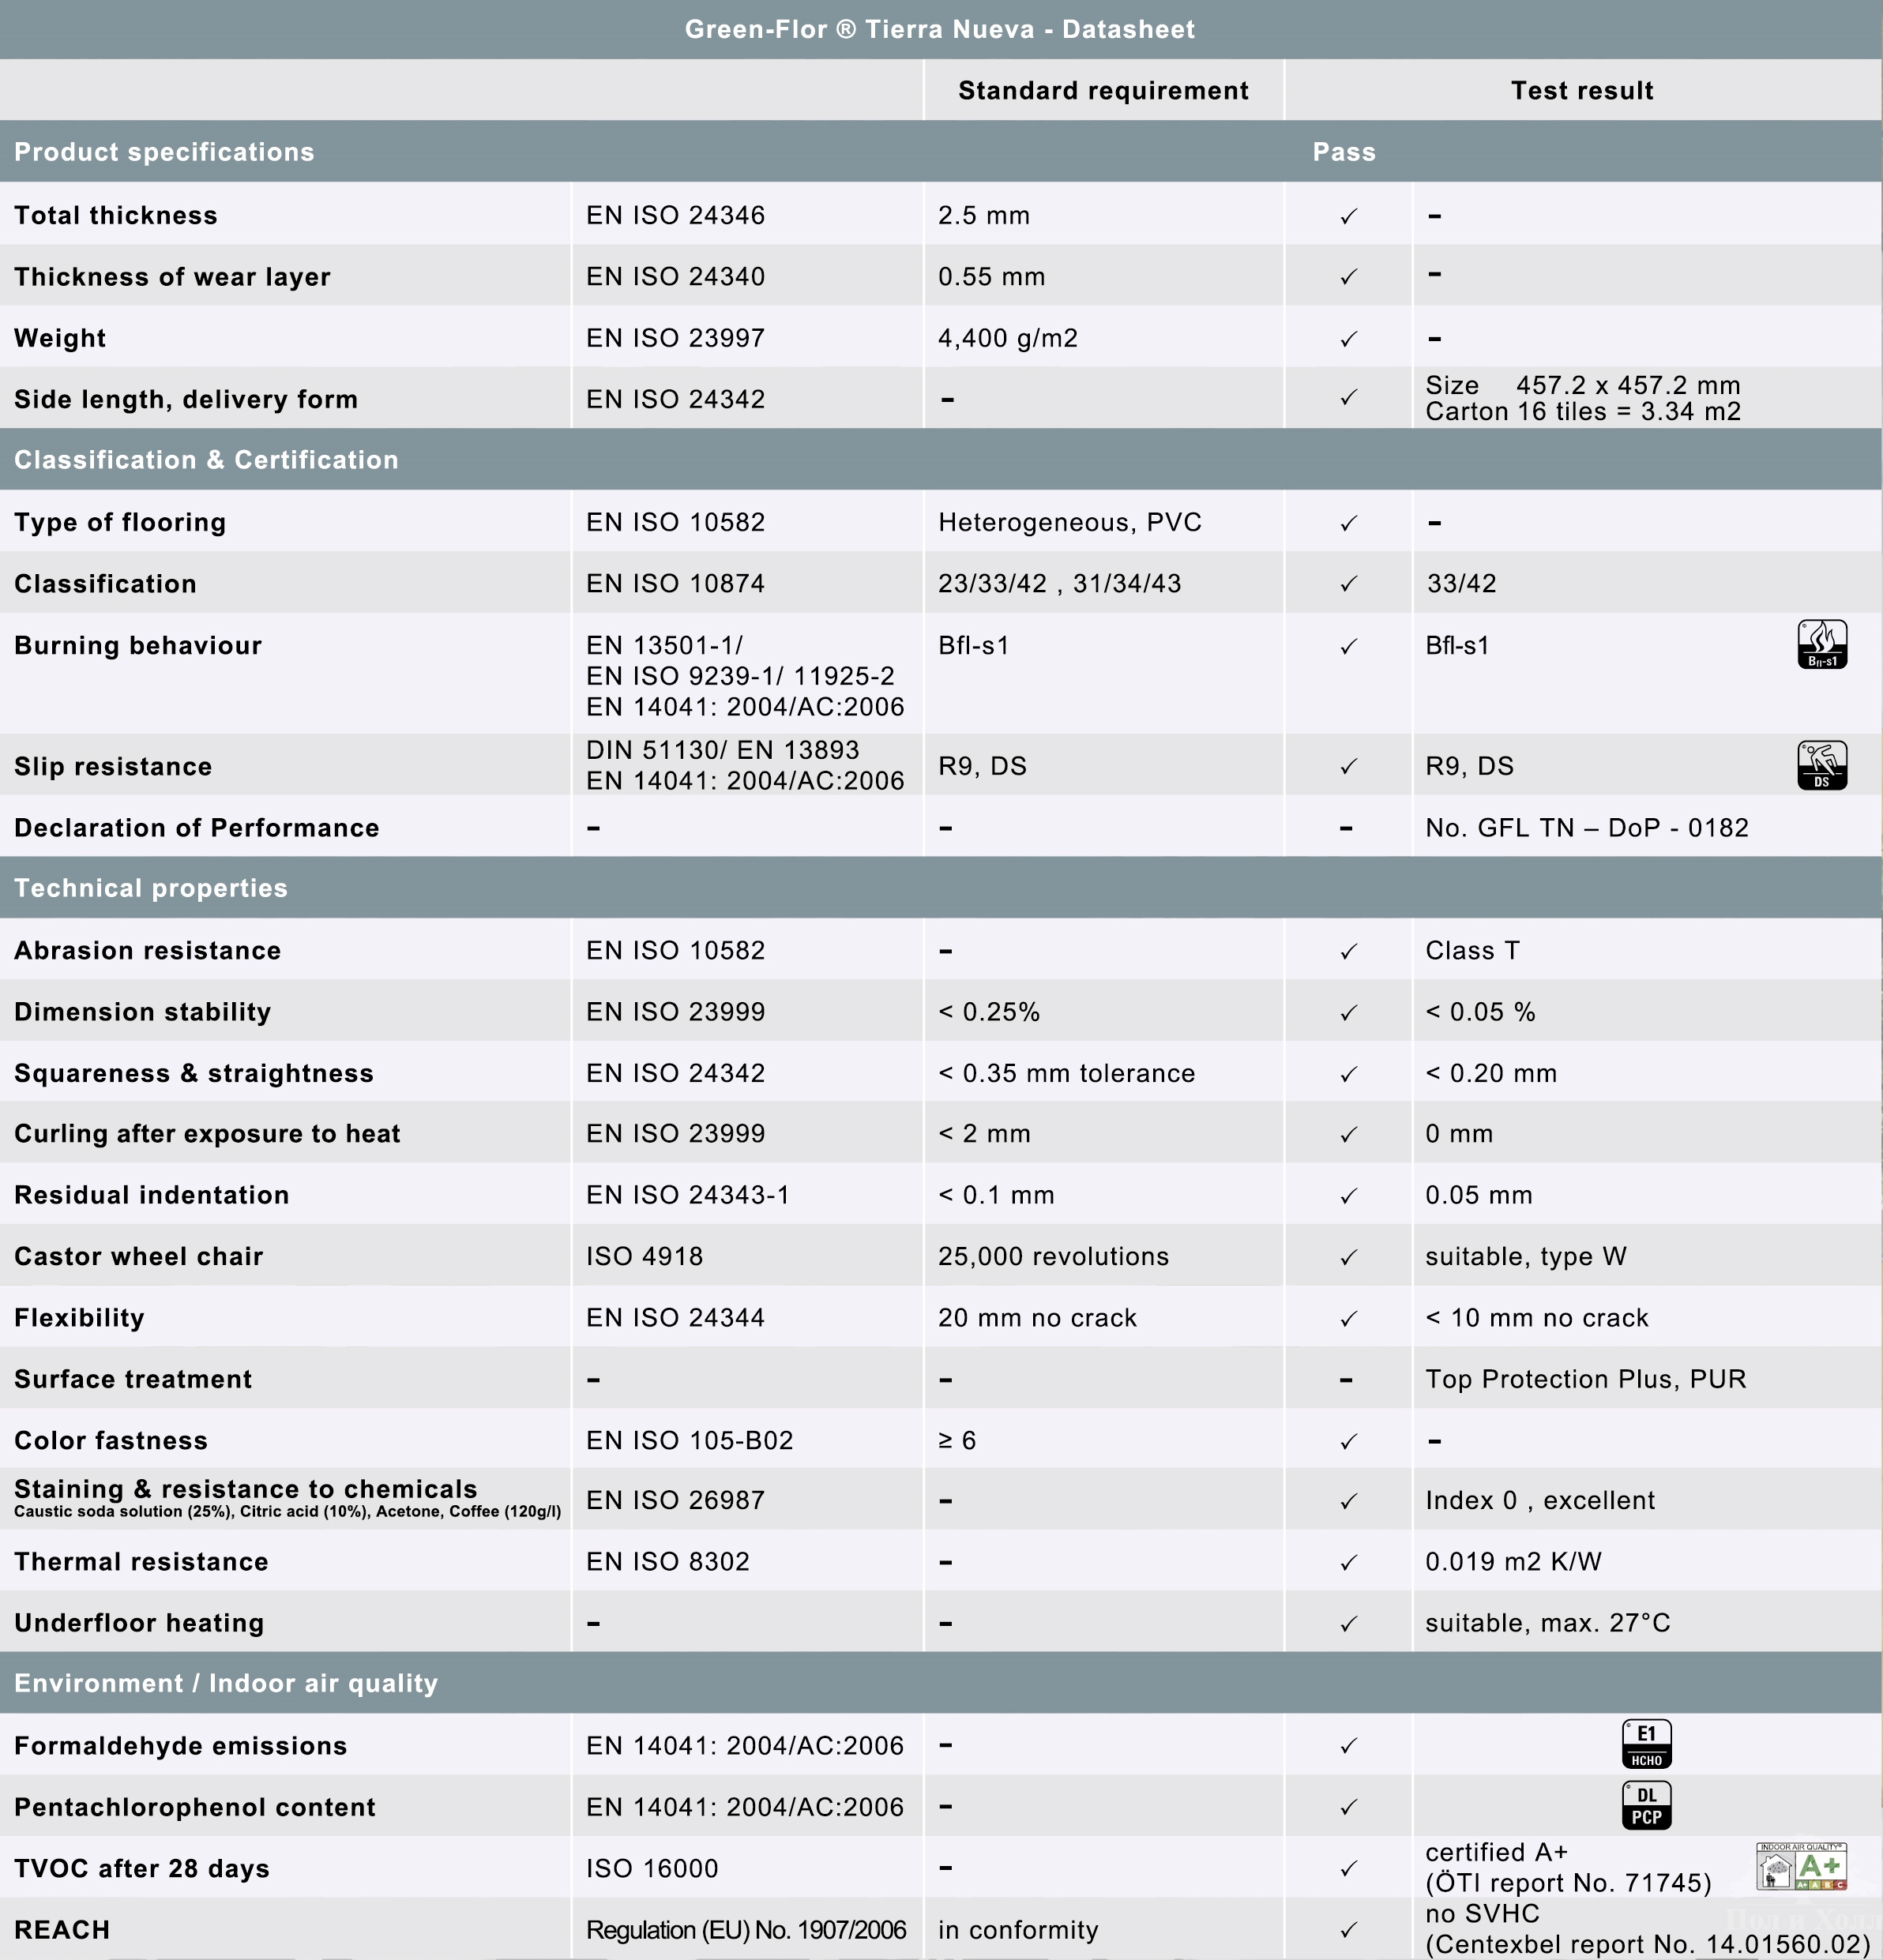The height and width of the screenshot is (1960, 1883).
Task: Select the Total thickness row label
Action: click(x=116, y=215)
